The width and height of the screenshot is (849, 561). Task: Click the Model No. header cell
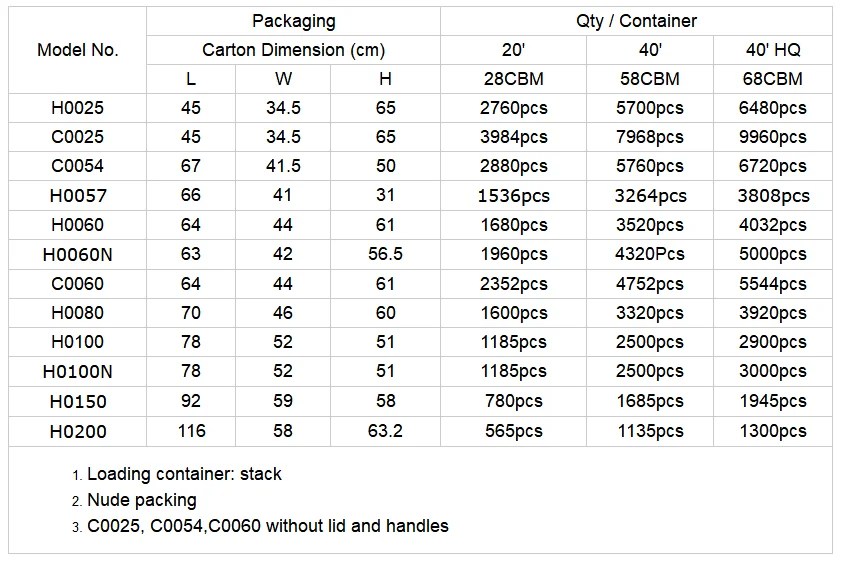[78, 50]
